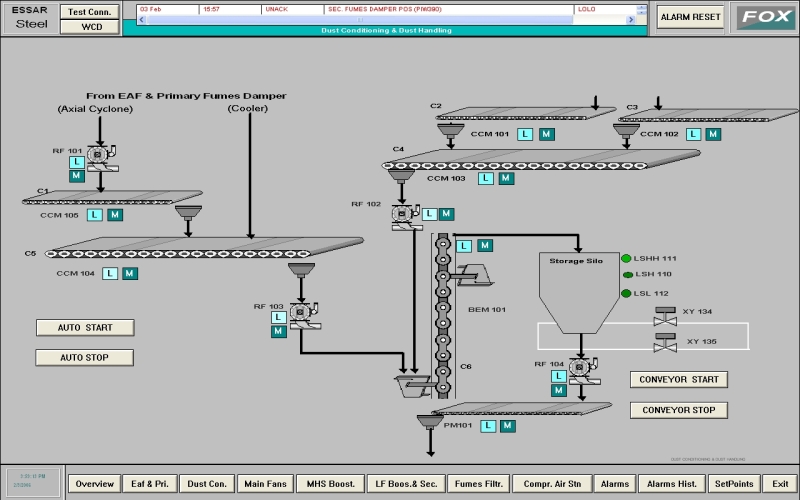Click the ALARM RESET button
This screenshot has height=500, width=800.
pyautogui.click(x=690, y=17)
